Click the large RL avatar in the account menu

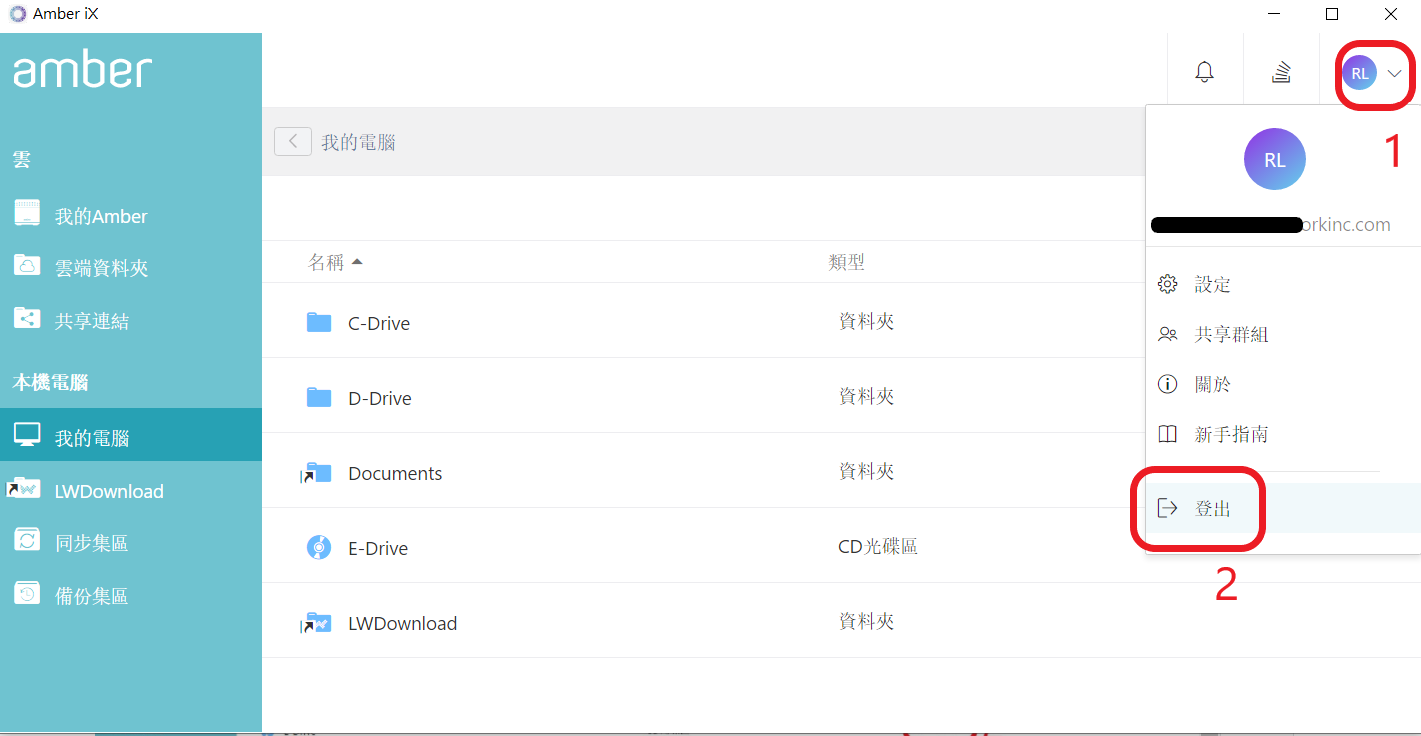click(x=1275, y=160)
